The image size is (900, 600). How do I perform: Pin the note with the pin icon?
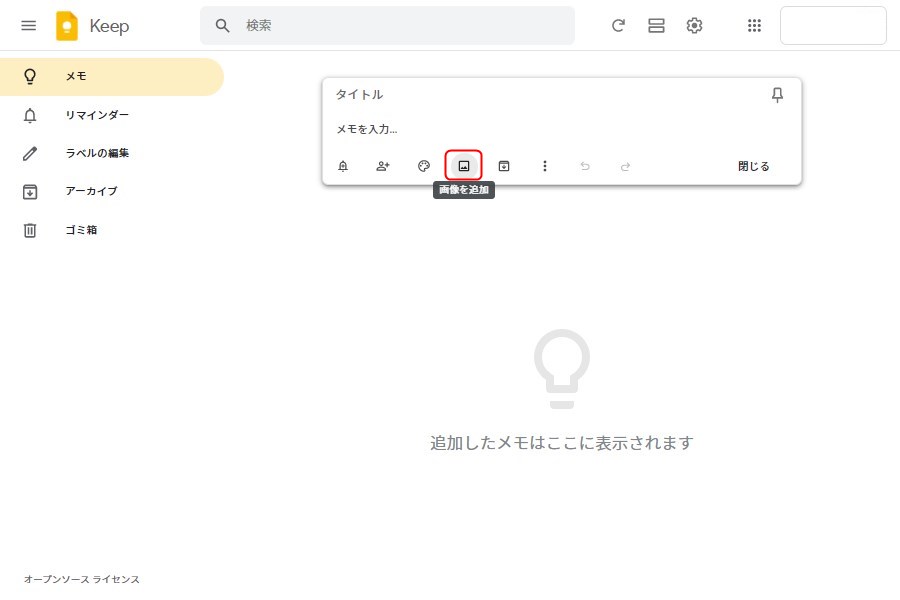click(x=777, y=95)
